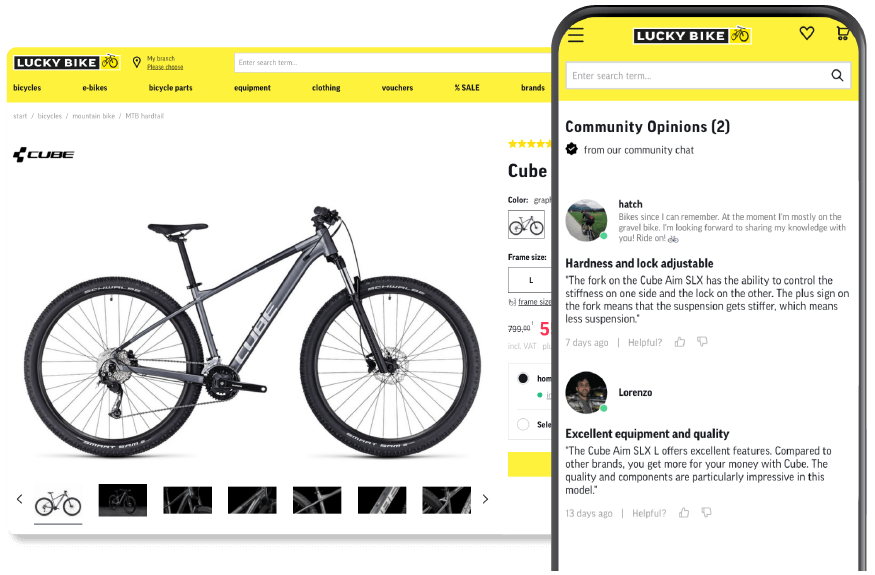Give thumbs up to Lorenzo's review

pos(684,512)
